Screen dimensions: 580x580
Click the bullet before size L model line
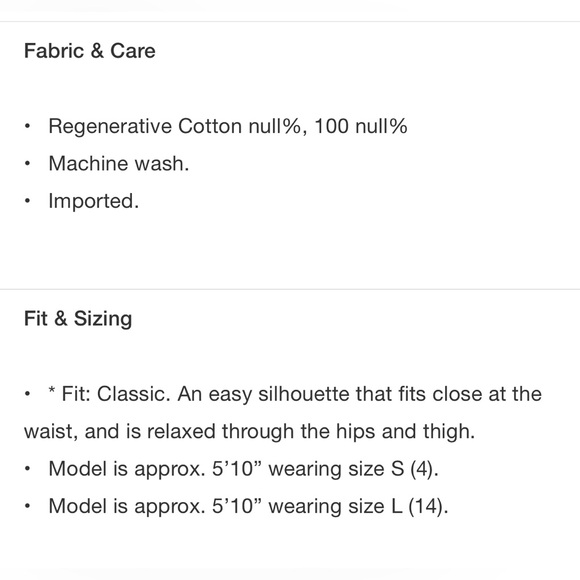click(x=27, y=506)
